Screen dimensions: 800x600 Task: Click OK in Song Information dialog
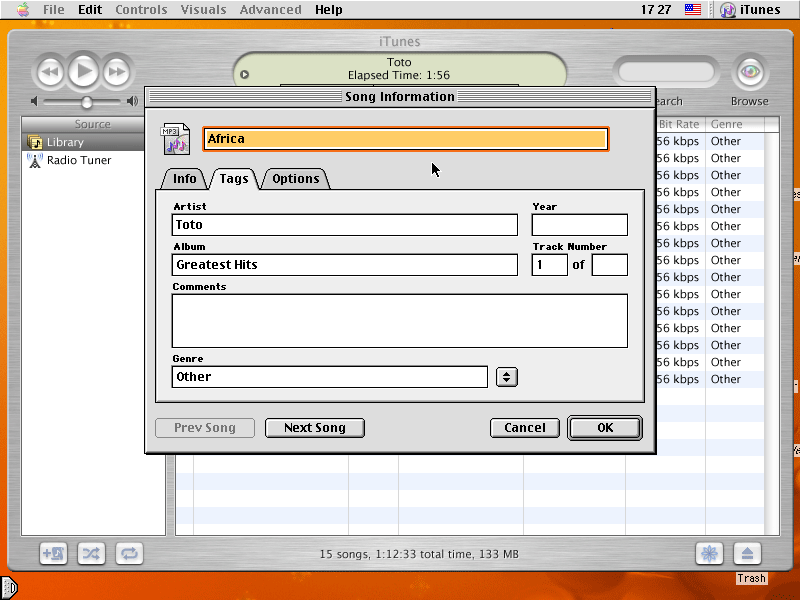point(605,428)
